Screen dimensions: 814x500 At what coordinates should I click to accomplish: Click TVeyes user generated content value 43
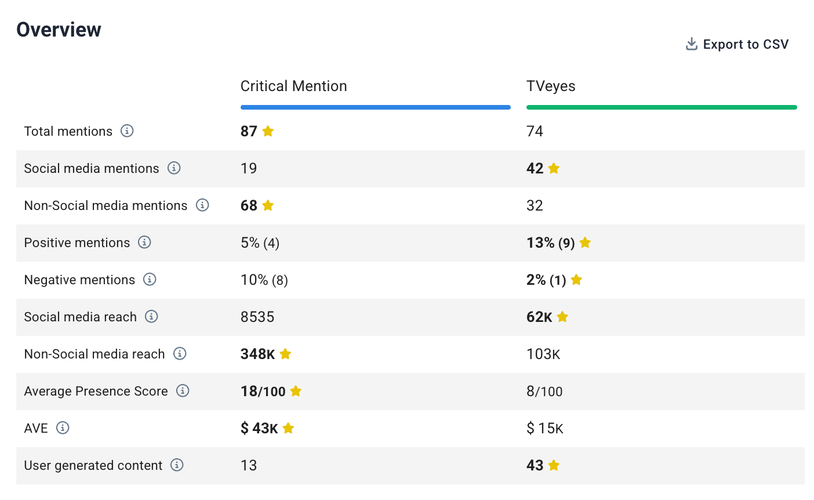(x=535, y=465)
